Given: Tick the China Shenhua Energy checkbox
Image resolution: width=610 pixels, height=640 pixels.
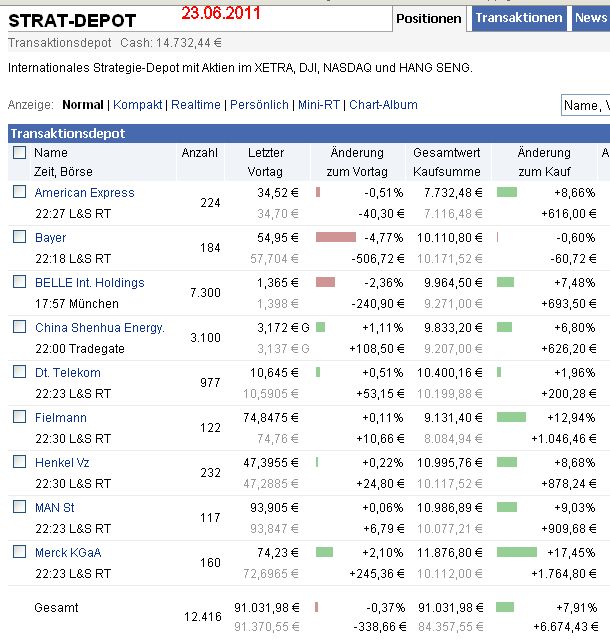Looking at the screenshot, I should [x=20, y=327].
